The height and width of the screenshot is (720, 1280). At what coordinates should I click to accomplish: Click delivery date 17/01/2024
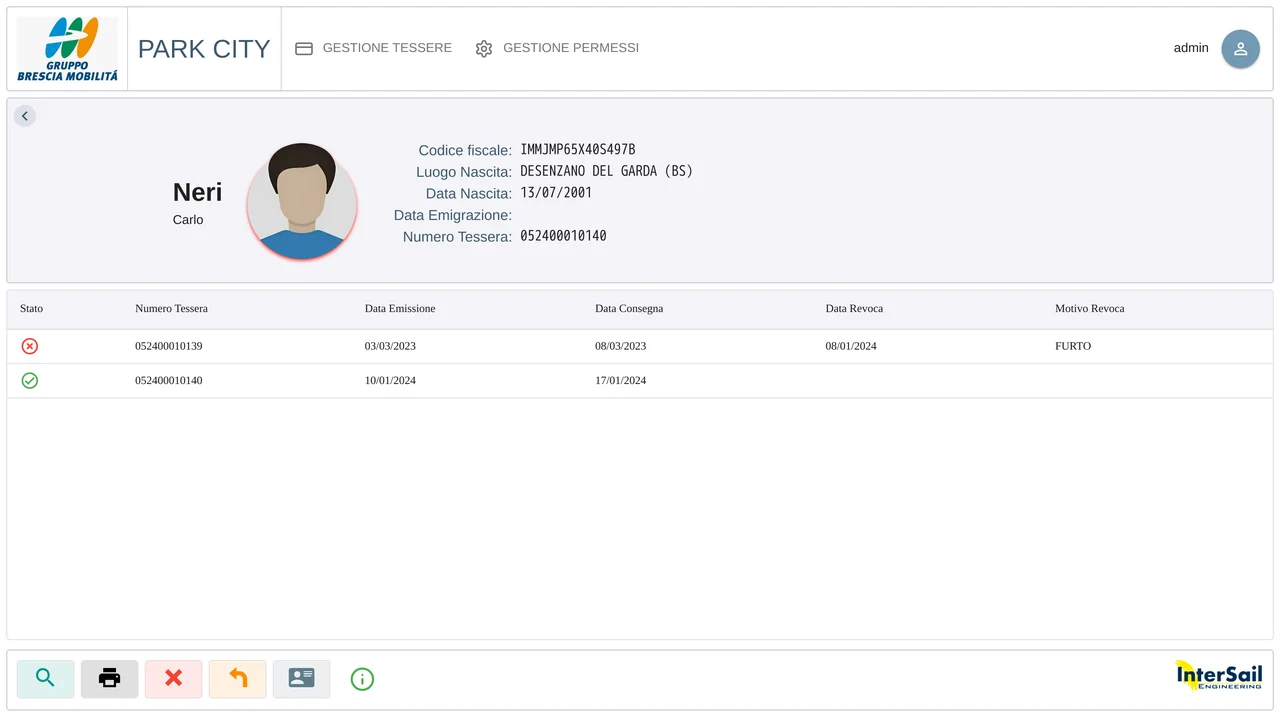tap(621, 381)
